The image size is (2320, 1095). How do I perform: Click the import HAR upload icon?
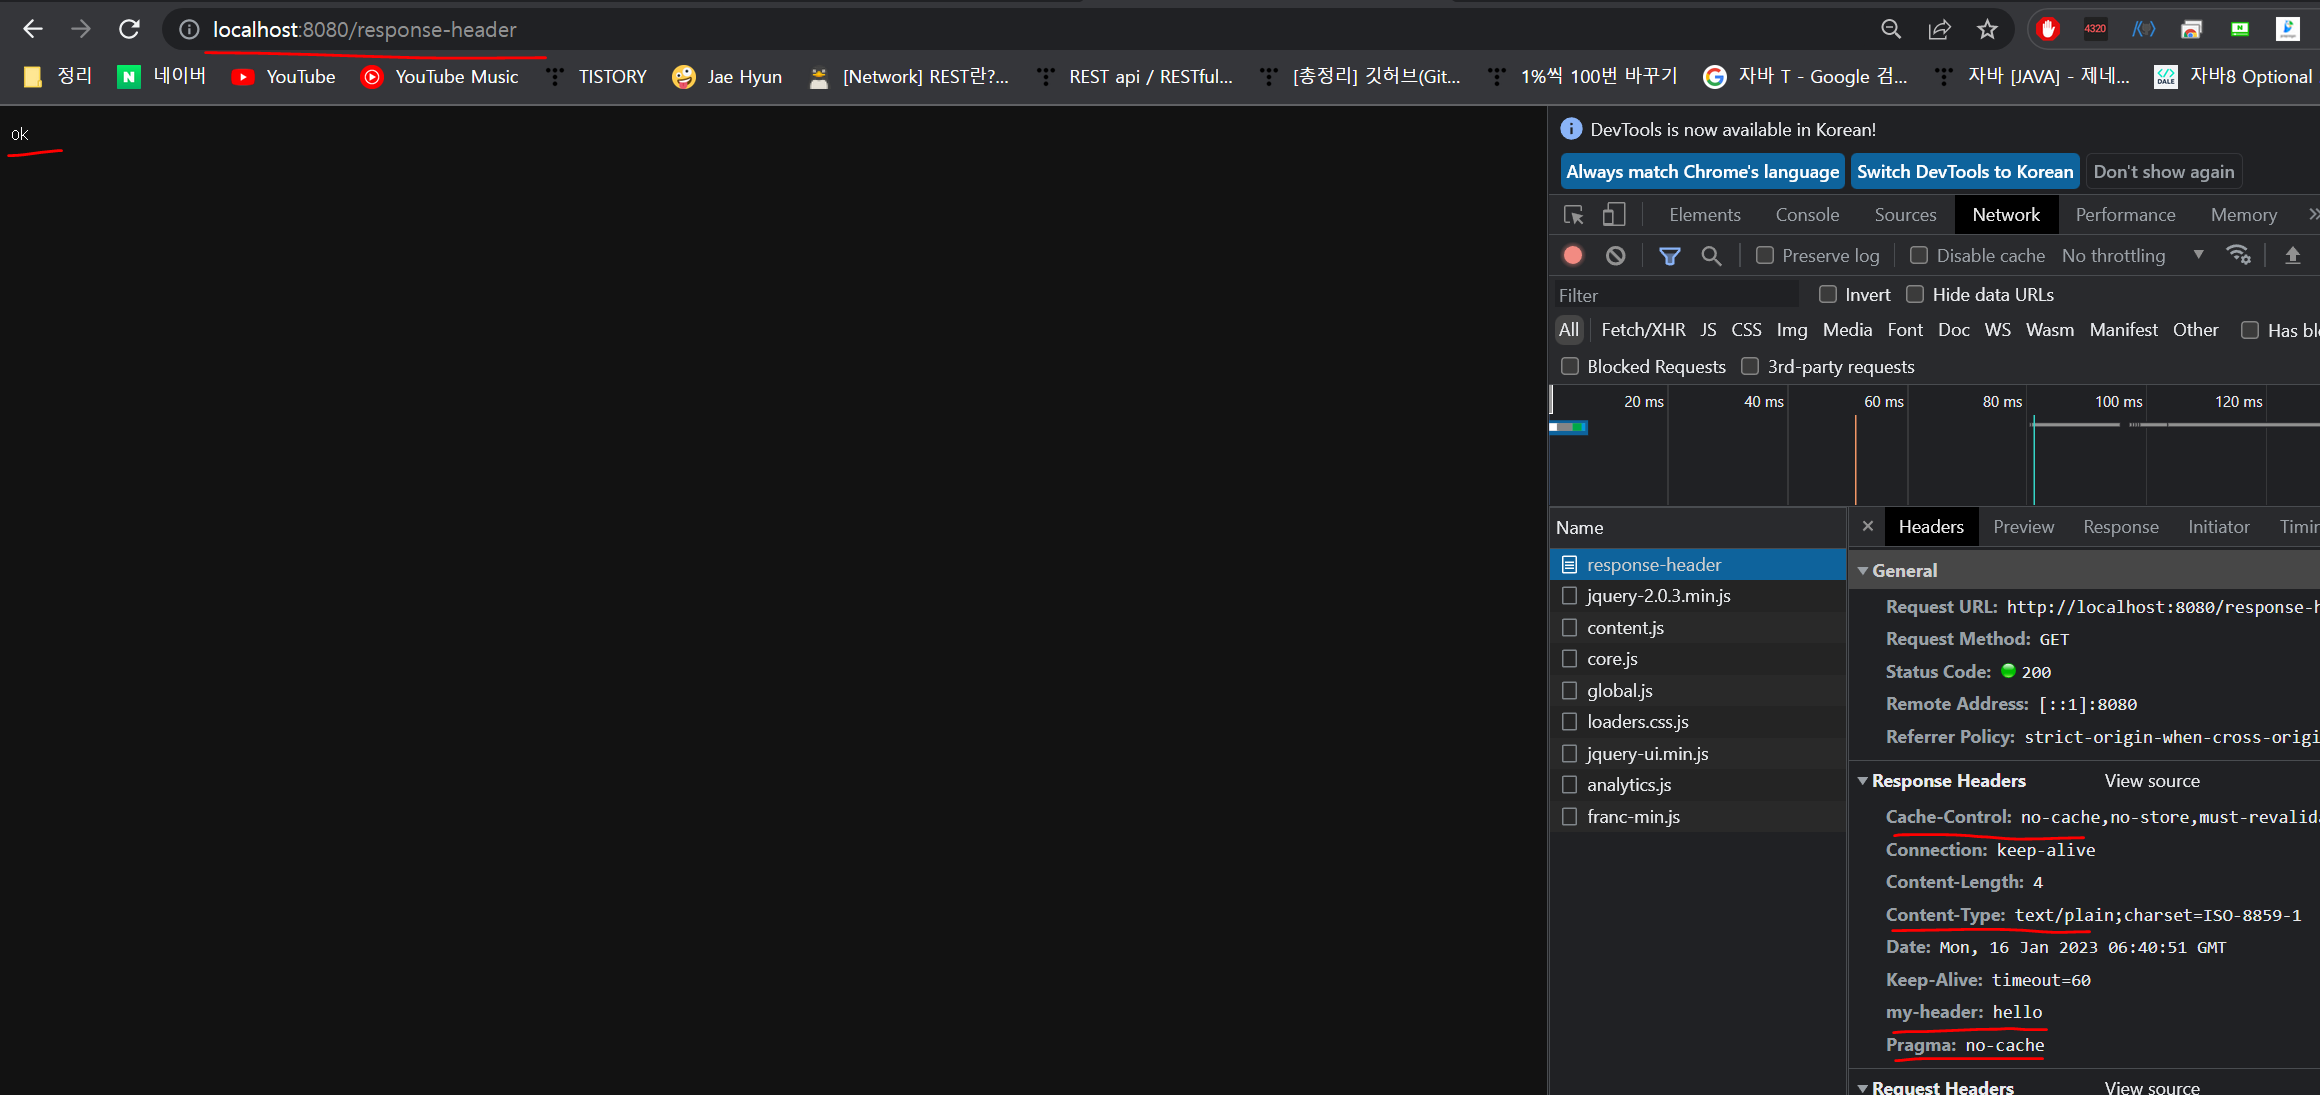tap(2293, 255)
